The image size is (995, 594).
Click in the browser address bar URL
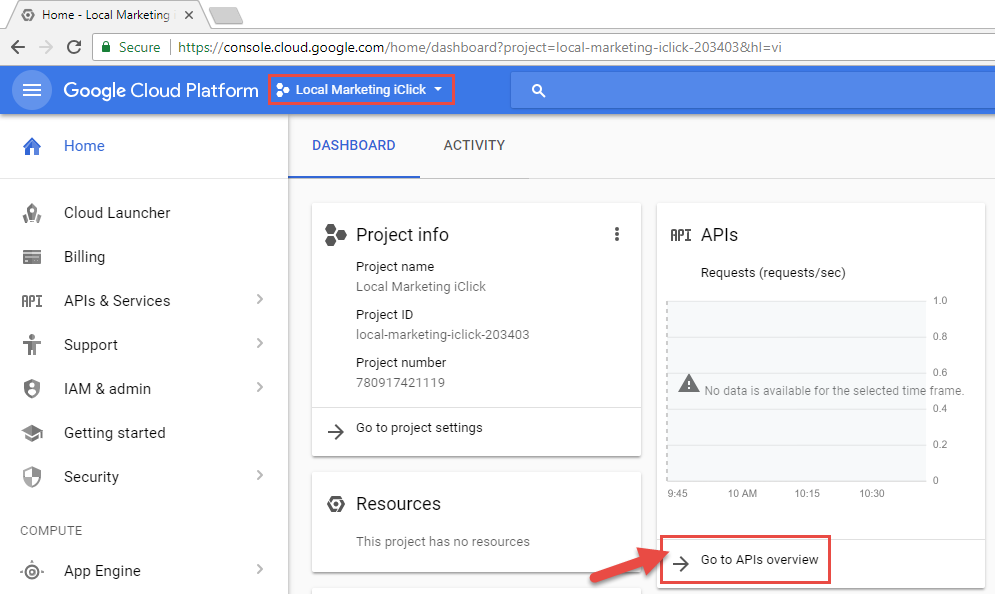pyautogui.click(x=480, y=48)
